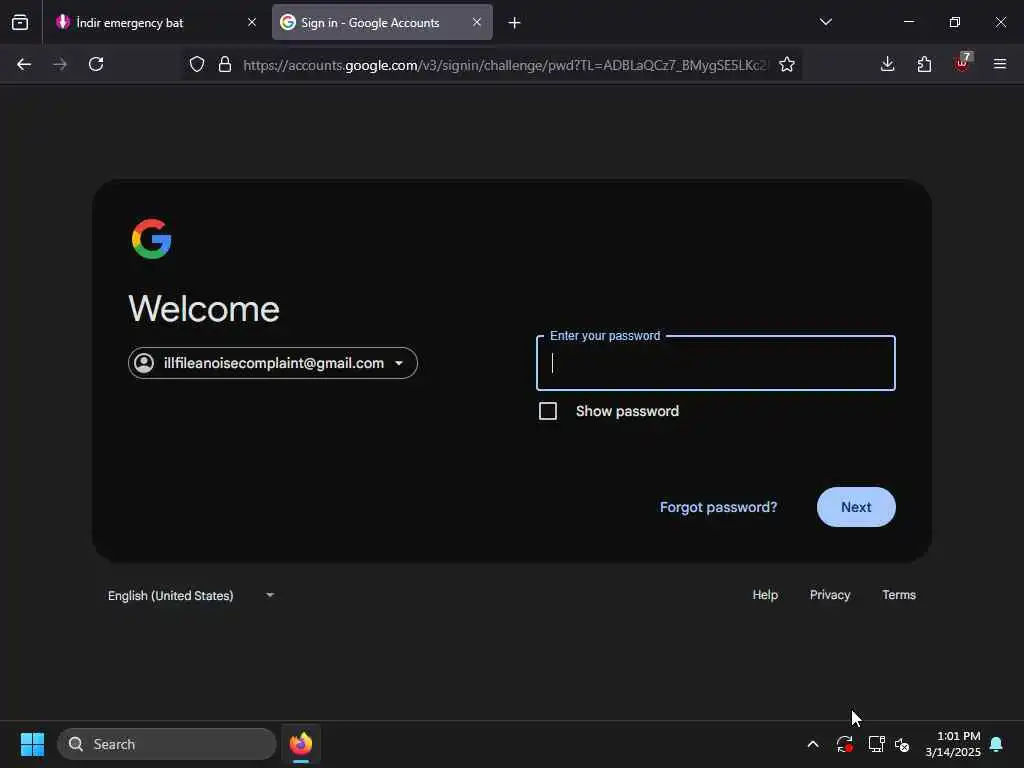The width and height of the screenshot is (1024, 768).
Task: Enable the Show password checkbox
Action: tap(548, 411)
